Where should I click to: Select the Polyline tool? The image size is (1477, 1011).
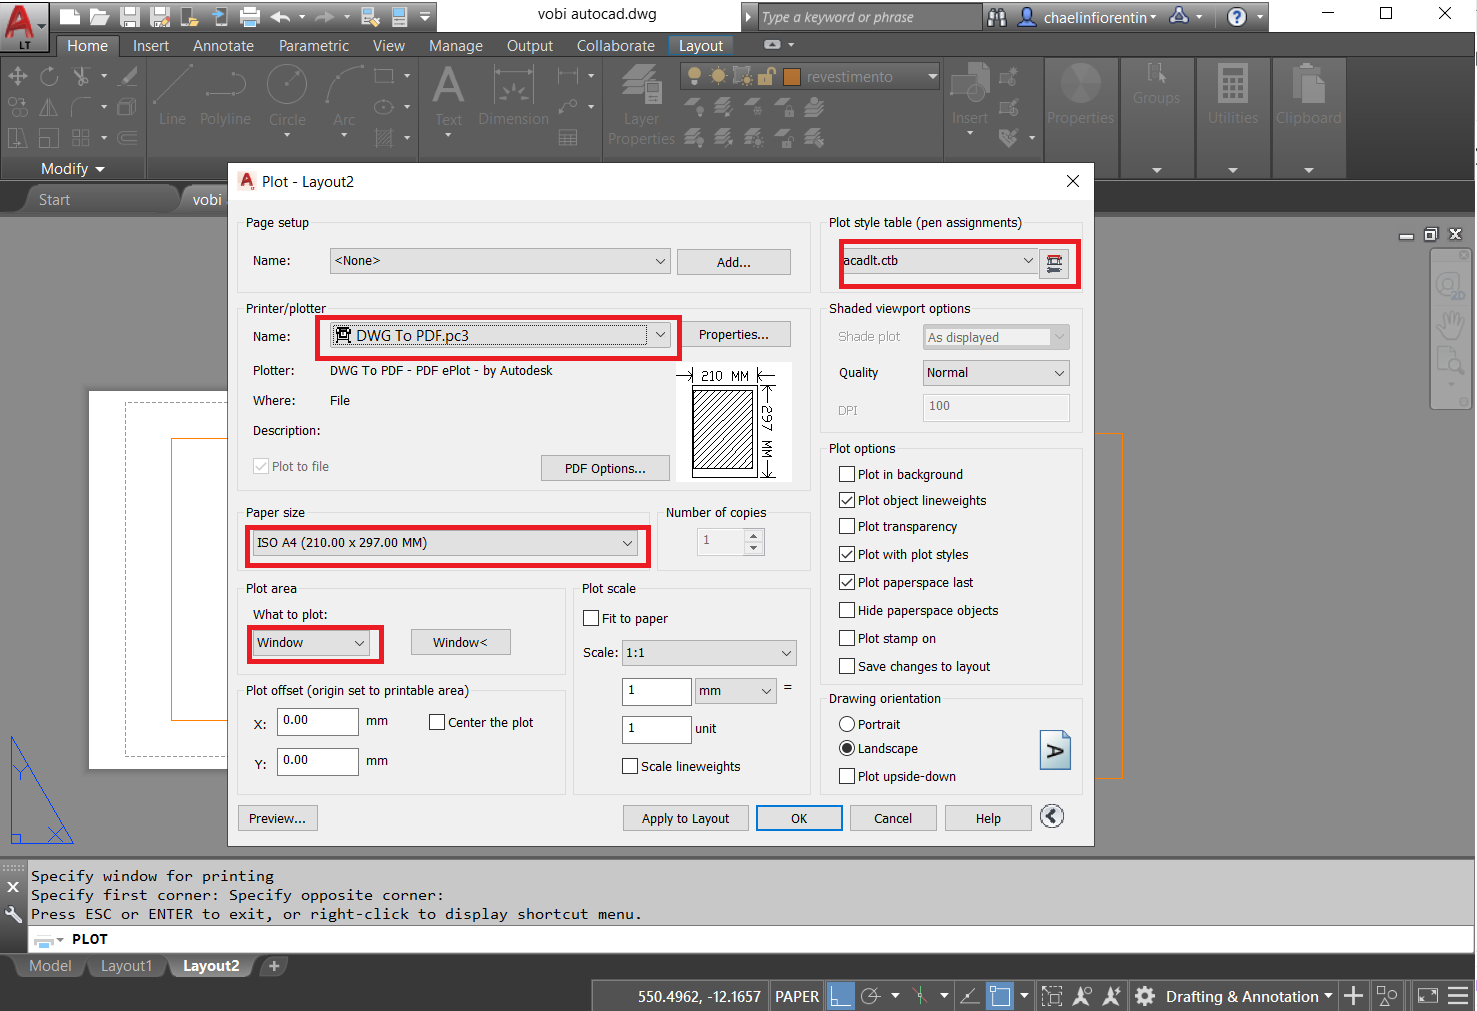225,96
